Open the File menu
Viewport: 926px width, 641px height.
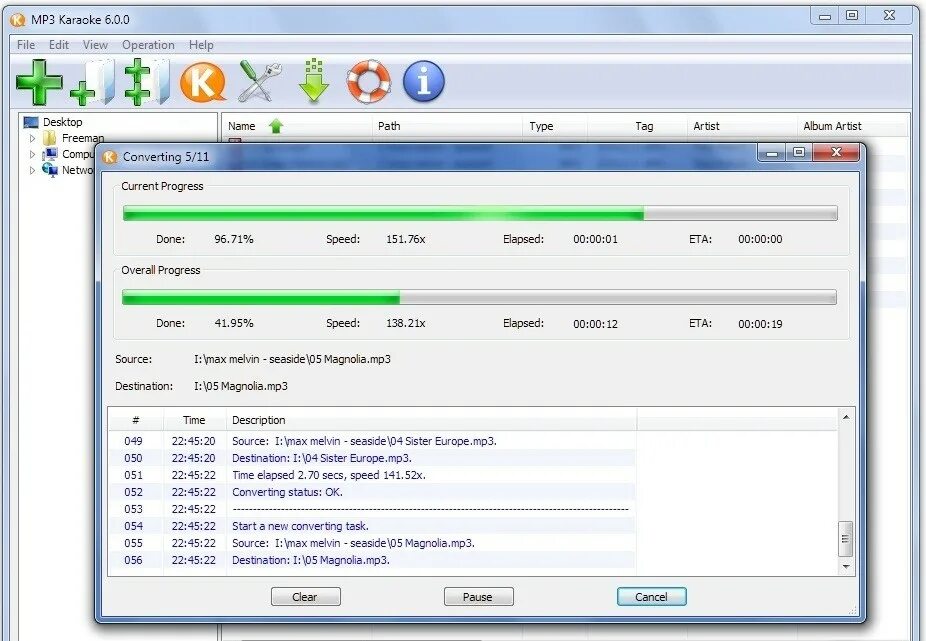pyautogui.click(x=25, y=45)
